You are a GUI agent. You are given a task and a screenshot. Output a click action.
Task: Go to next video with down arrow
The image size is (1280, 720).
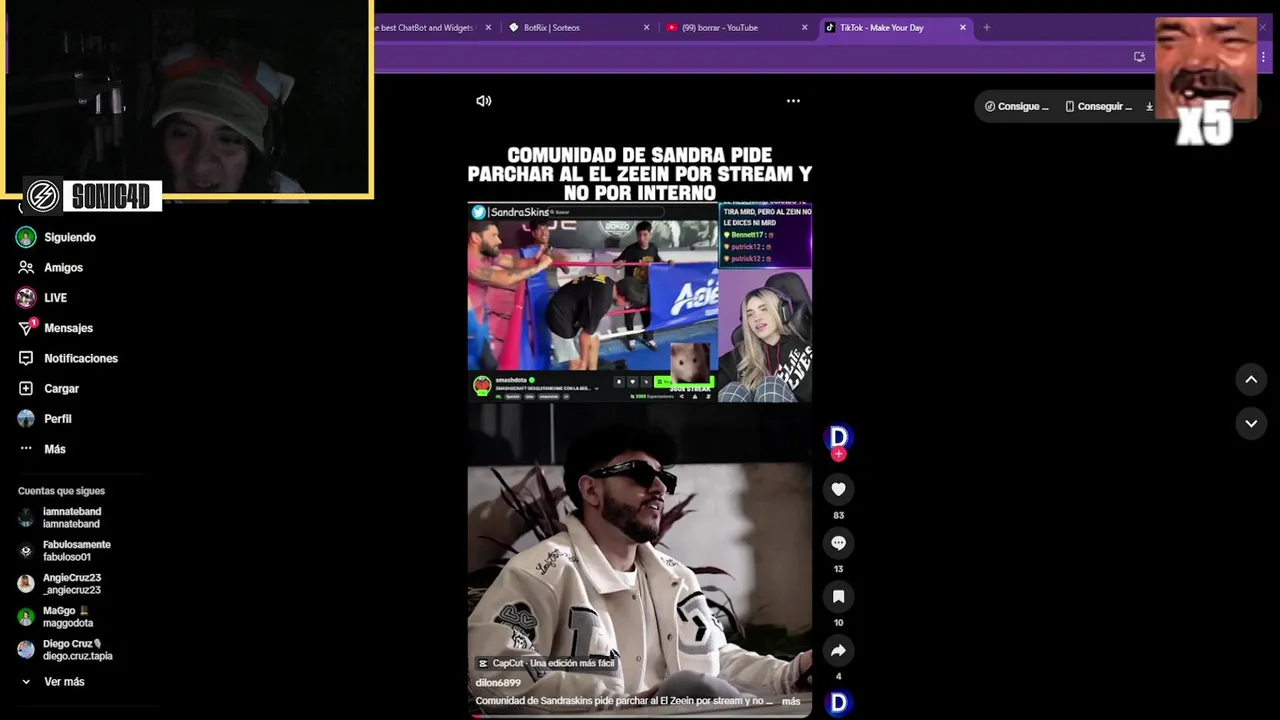tap(1251, 424)
